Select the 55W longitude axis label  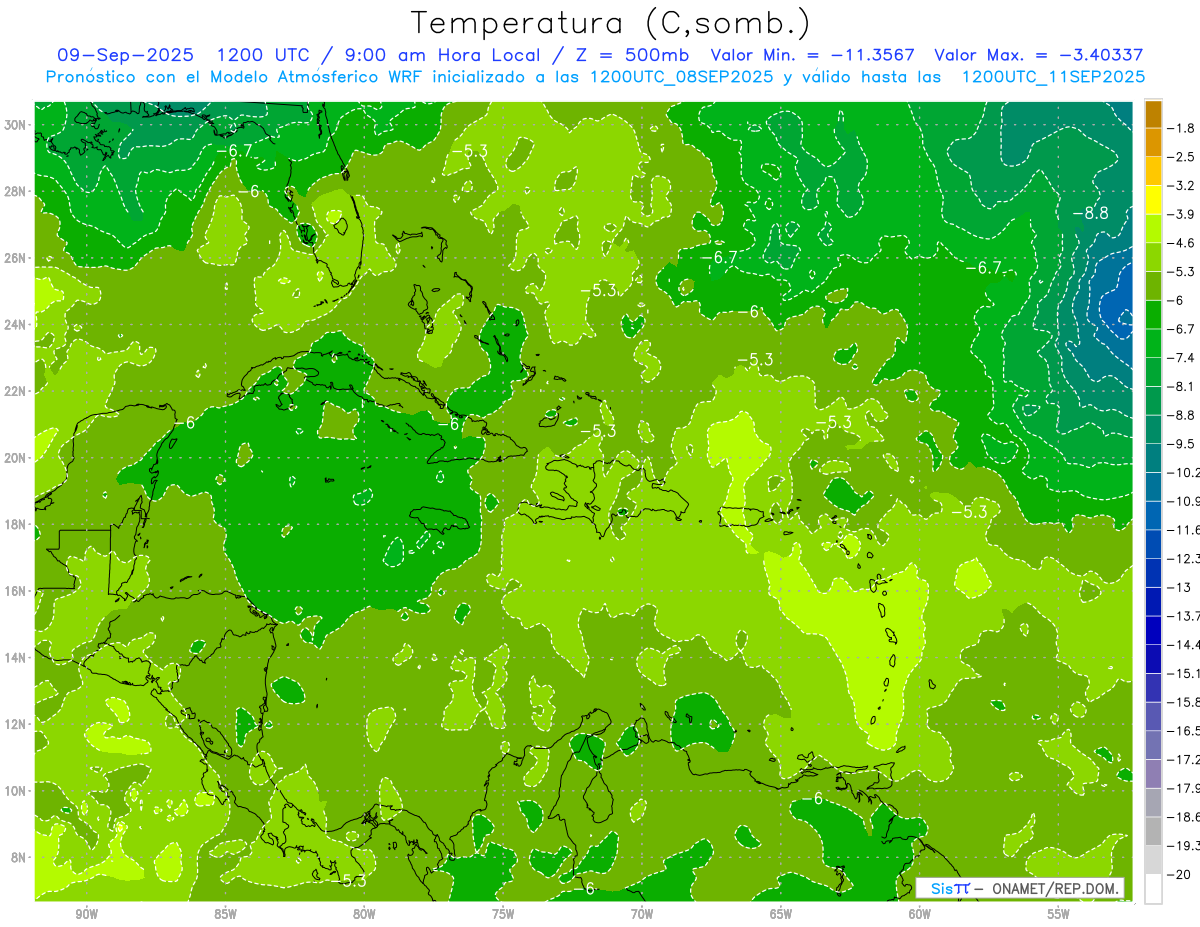pyautogui.click(x=1059, y=914)
